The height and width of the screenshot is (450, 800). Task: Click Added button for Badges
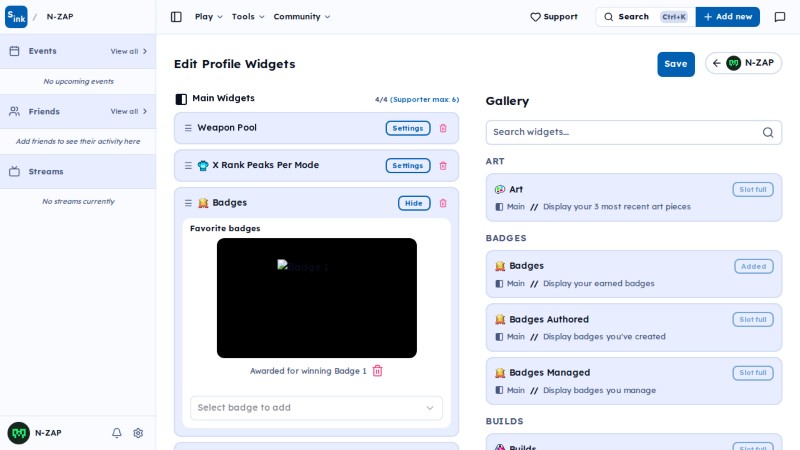(x=754, y=266)
